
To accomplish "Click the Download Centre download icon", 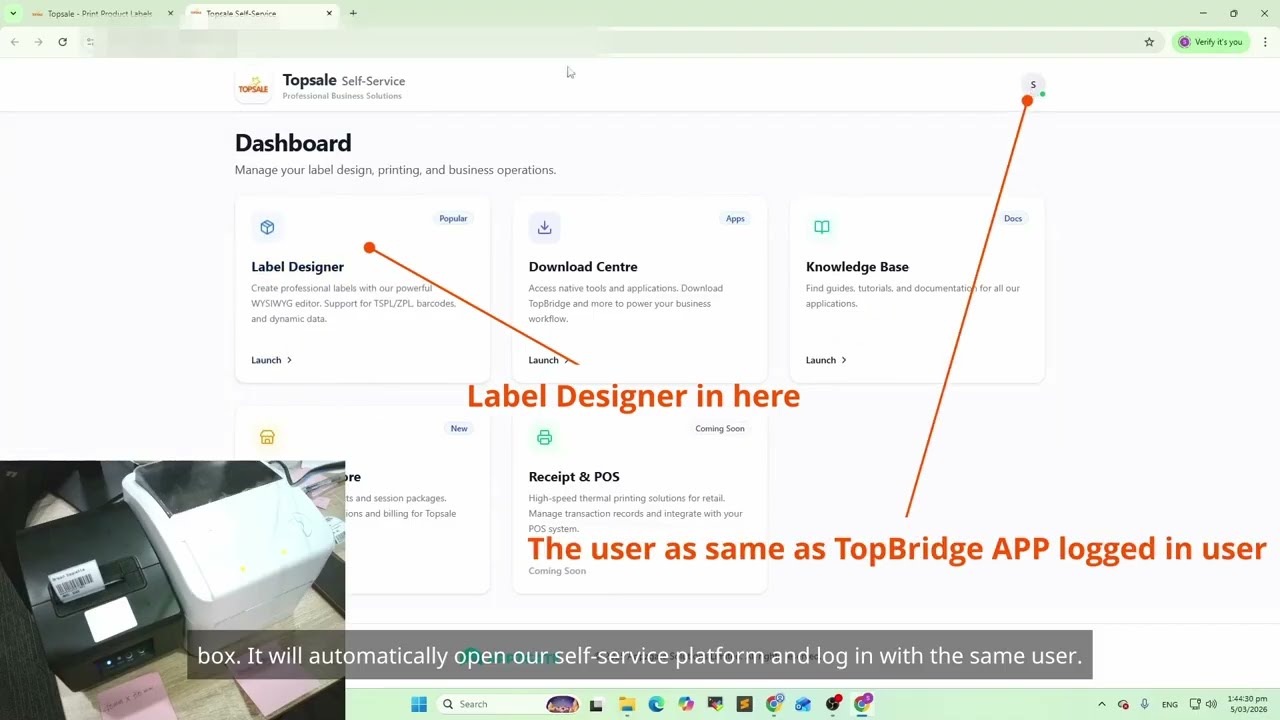I will point(544,227).
